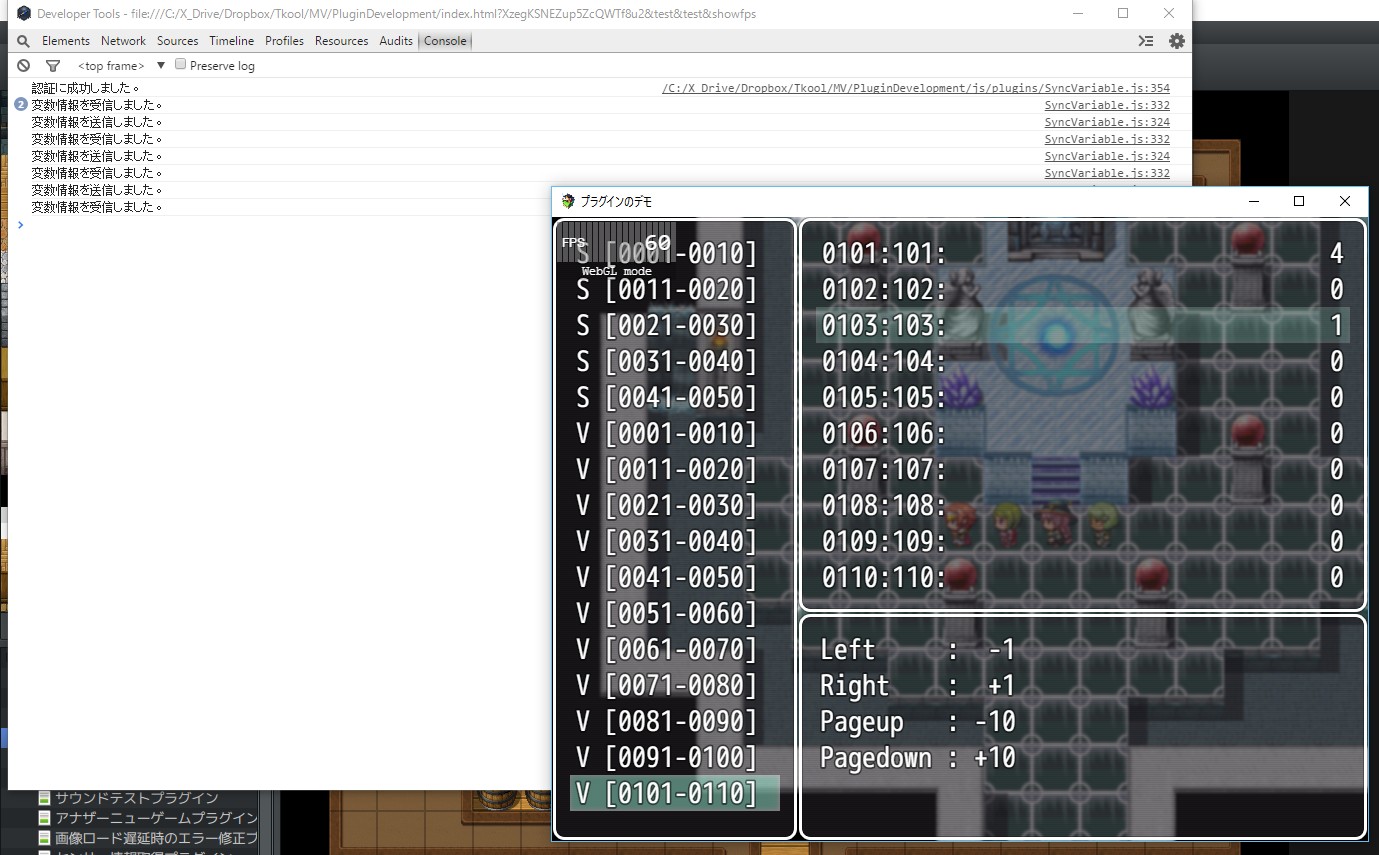Clear the console log with the circle-slash icon
The image size is (1379, 855).
pos(24,66)
